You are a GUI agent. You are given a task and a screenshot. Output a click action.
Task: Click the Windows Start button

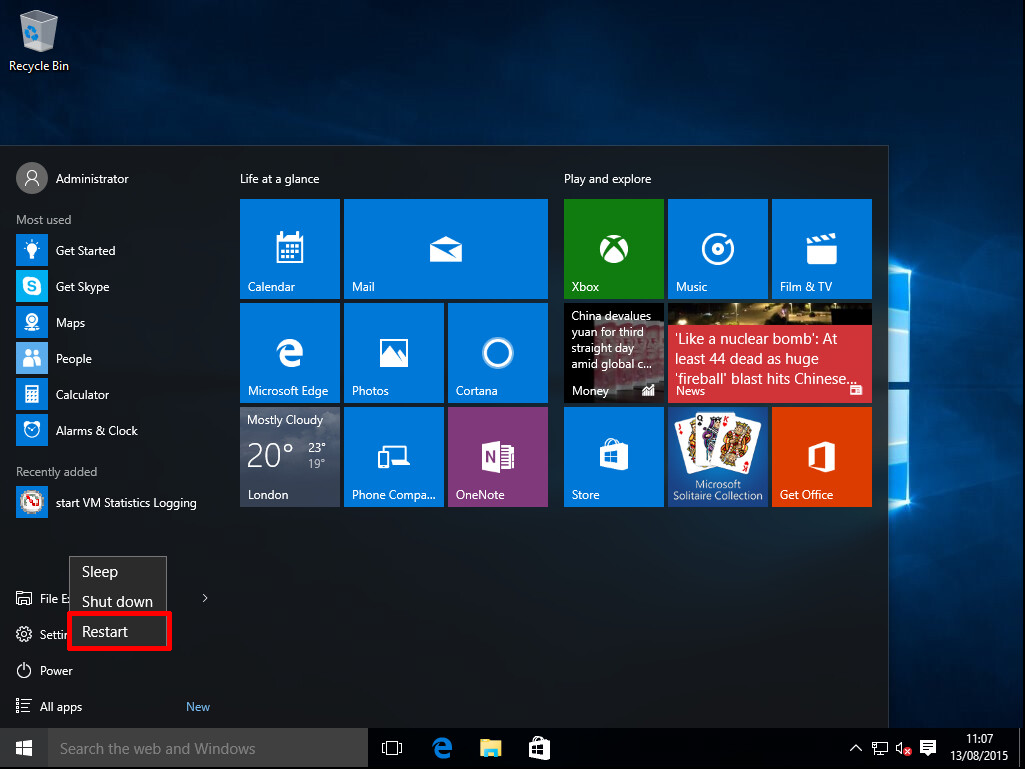click(24, 748)
